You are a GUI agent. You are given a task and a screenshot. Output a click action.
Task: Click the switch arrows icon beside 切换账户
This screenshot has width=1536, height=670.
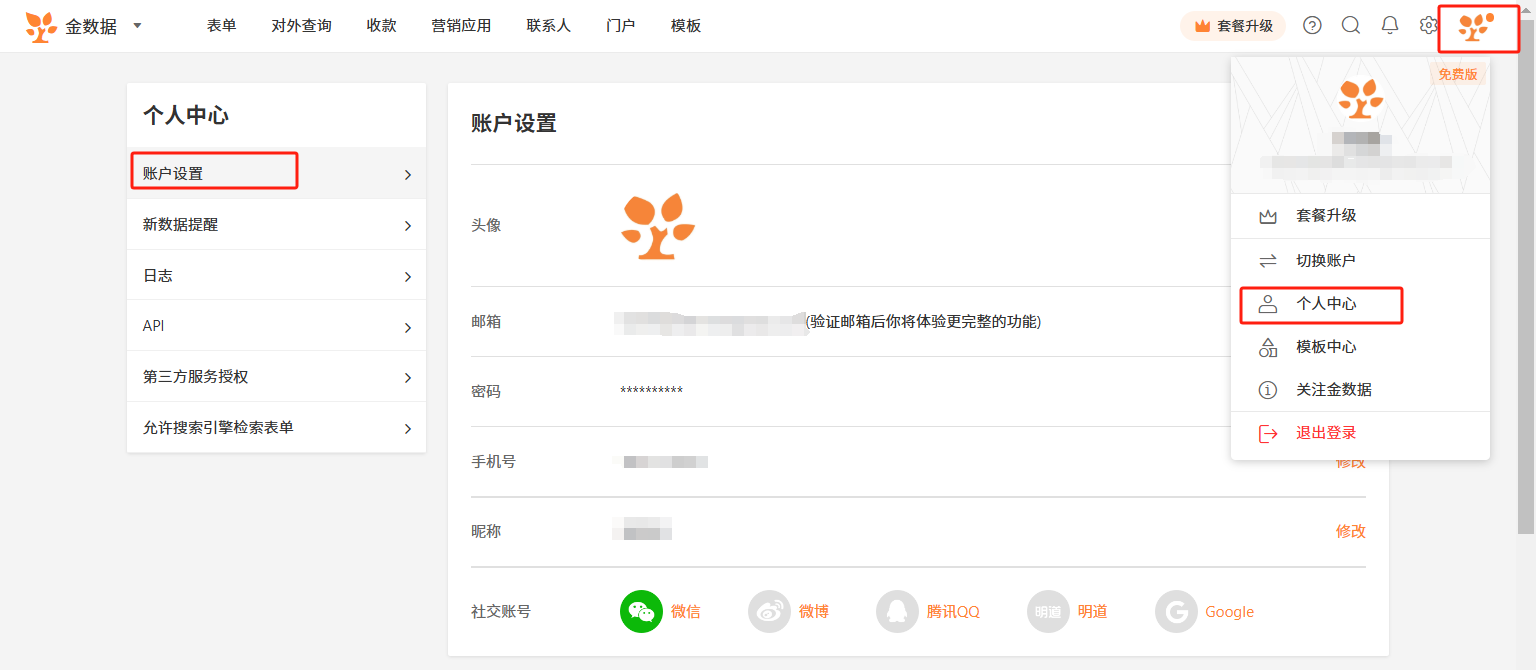pos(1268,261)
